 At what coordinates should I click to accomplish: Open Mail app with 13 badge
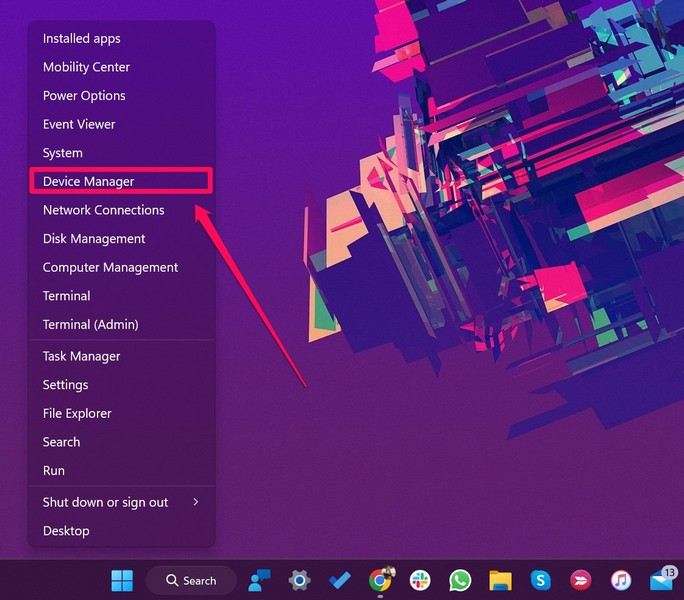[661, 580]
